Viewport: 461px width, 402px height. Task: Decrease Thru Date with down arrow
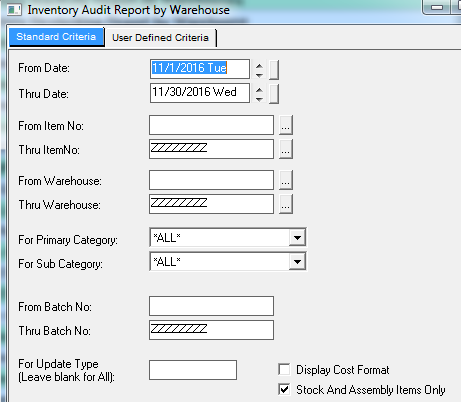[x=259, y=99]
